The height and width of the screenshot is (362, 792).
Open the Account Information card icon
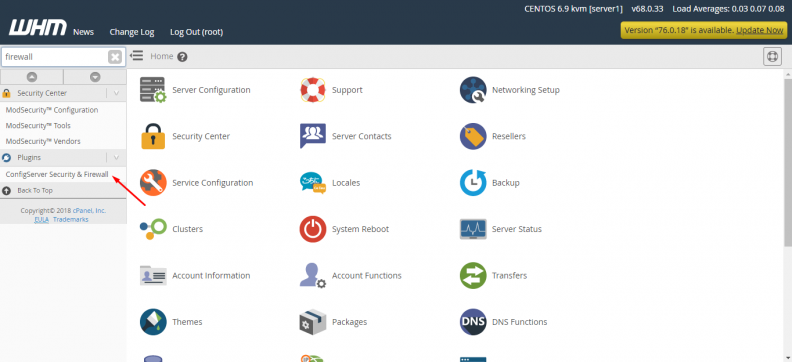point(153,276)
